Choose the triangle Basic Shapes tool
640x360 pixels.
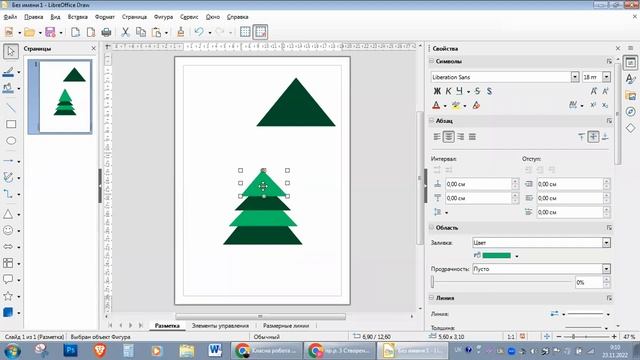(x=8, y=214)
